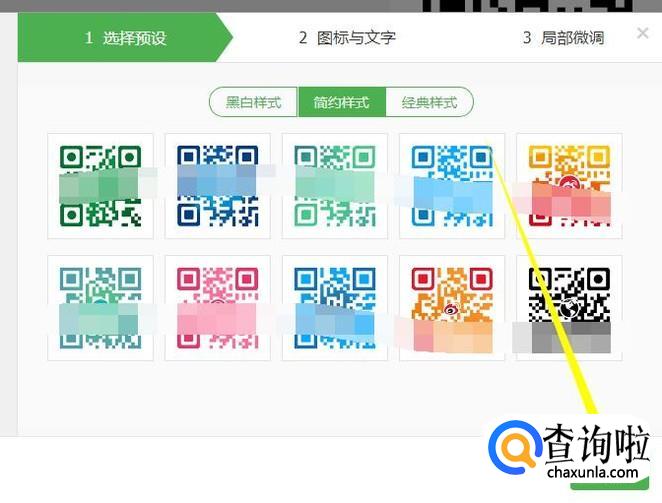This screenshot has height=503, width=662.
Task: Choose the navy blue QR code preset
Action: [217, 186]
